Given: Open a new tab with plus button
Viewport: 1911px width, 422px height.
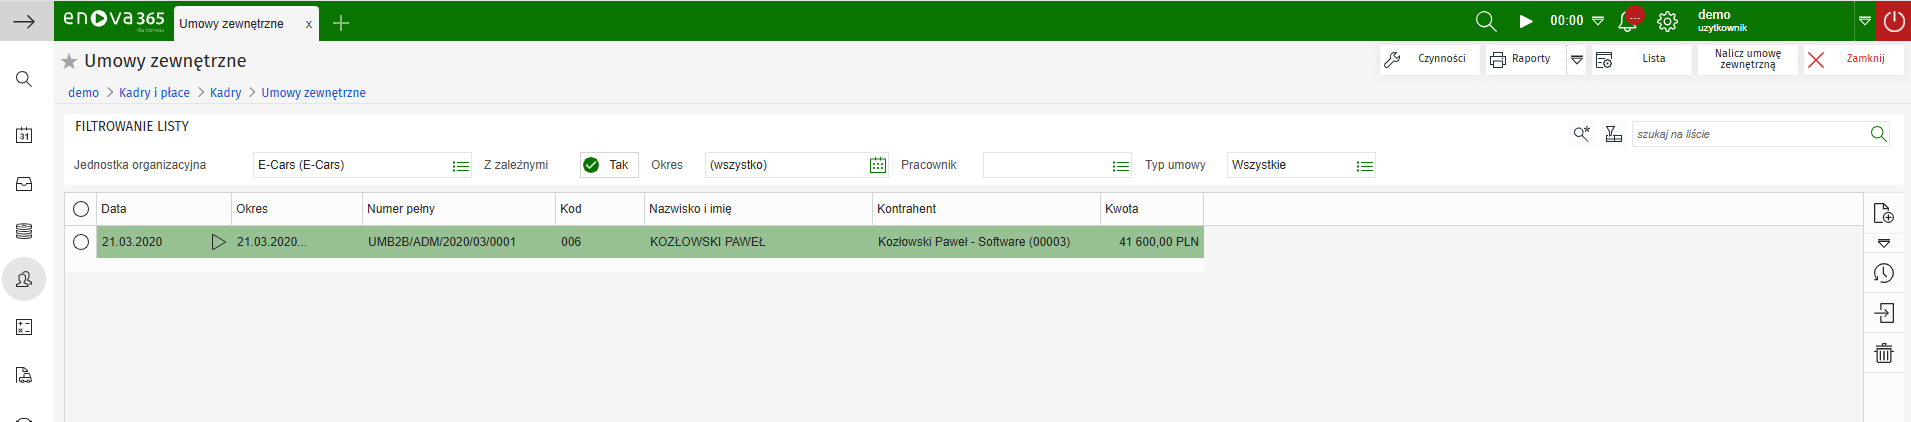Looking at the screenshot, I should coord(341,23).
